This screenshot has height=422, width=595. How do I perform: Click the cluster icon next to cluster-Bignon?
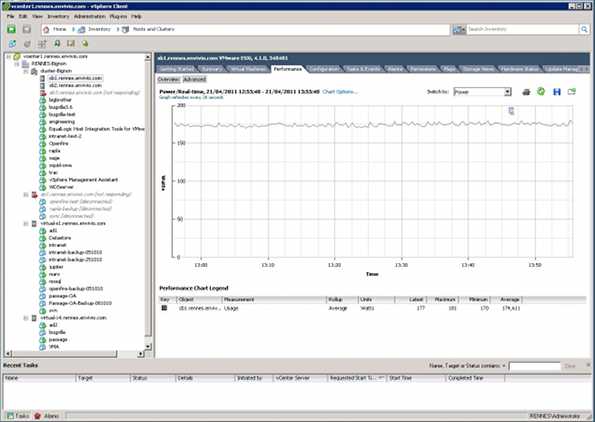(x=34, y=71)
